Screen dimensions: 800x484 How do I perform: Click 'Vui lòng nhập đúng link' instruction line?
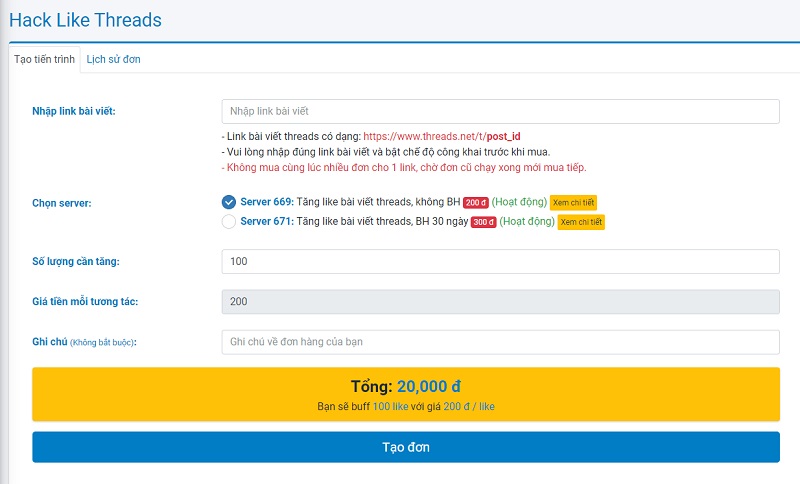[386, 152]
